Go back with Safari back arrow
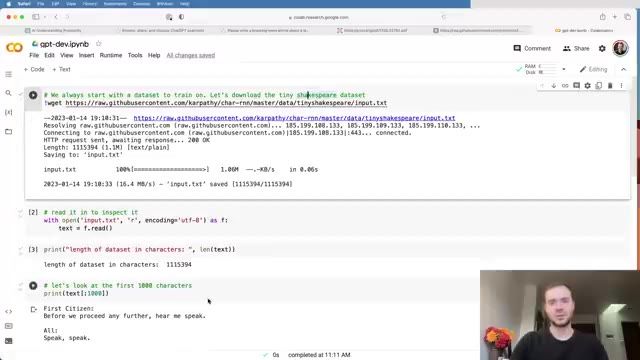Viewport: 640px width, 360px height. pos(56,17)
